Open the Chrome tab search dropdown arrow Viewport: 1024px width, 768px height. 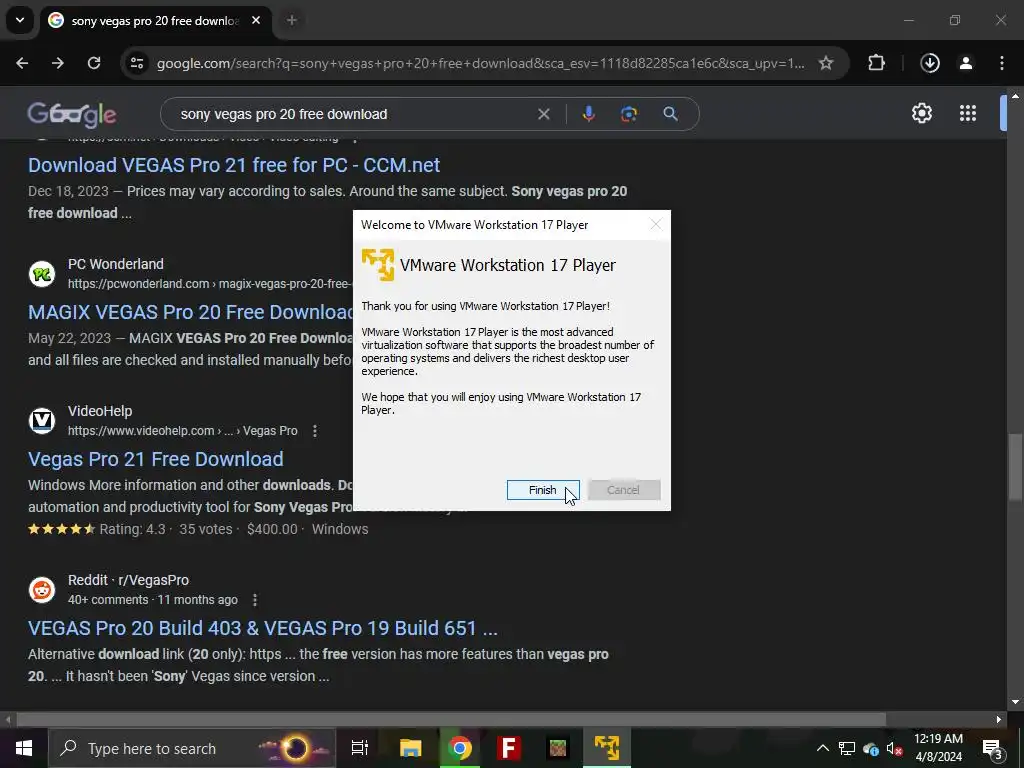20,20
